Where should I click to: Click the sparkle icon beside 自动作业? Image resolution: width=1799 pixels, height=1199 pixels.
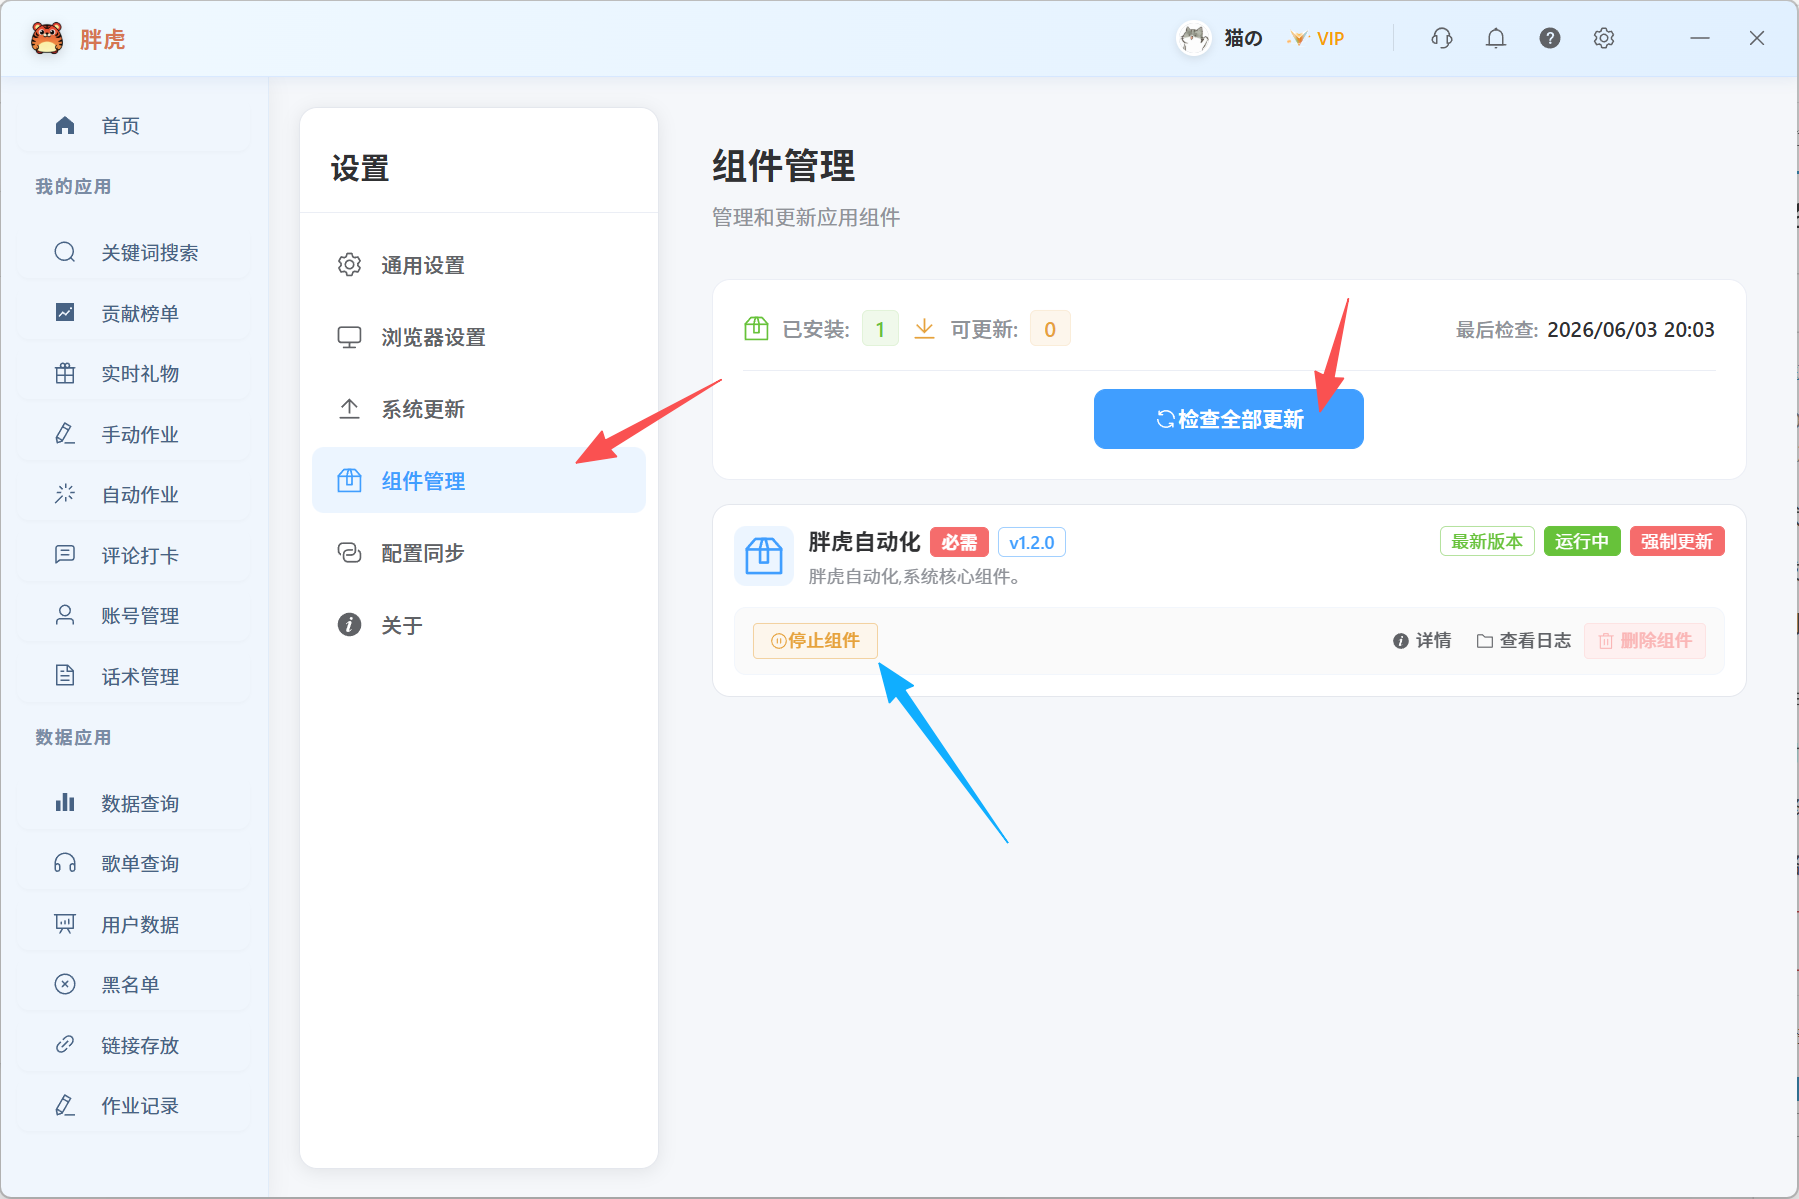65,493
